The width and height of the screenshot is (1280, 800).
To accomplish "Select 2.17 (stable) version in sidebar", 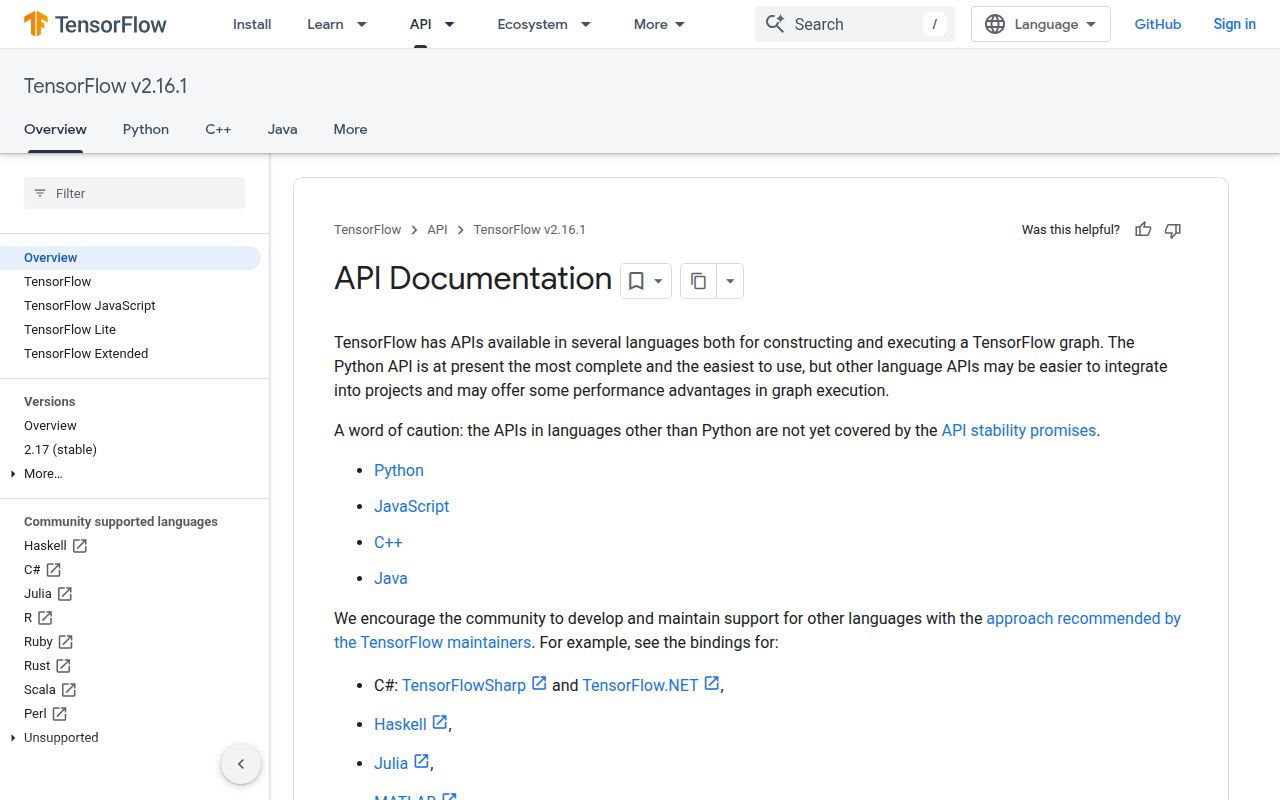I will coord(60,450).
